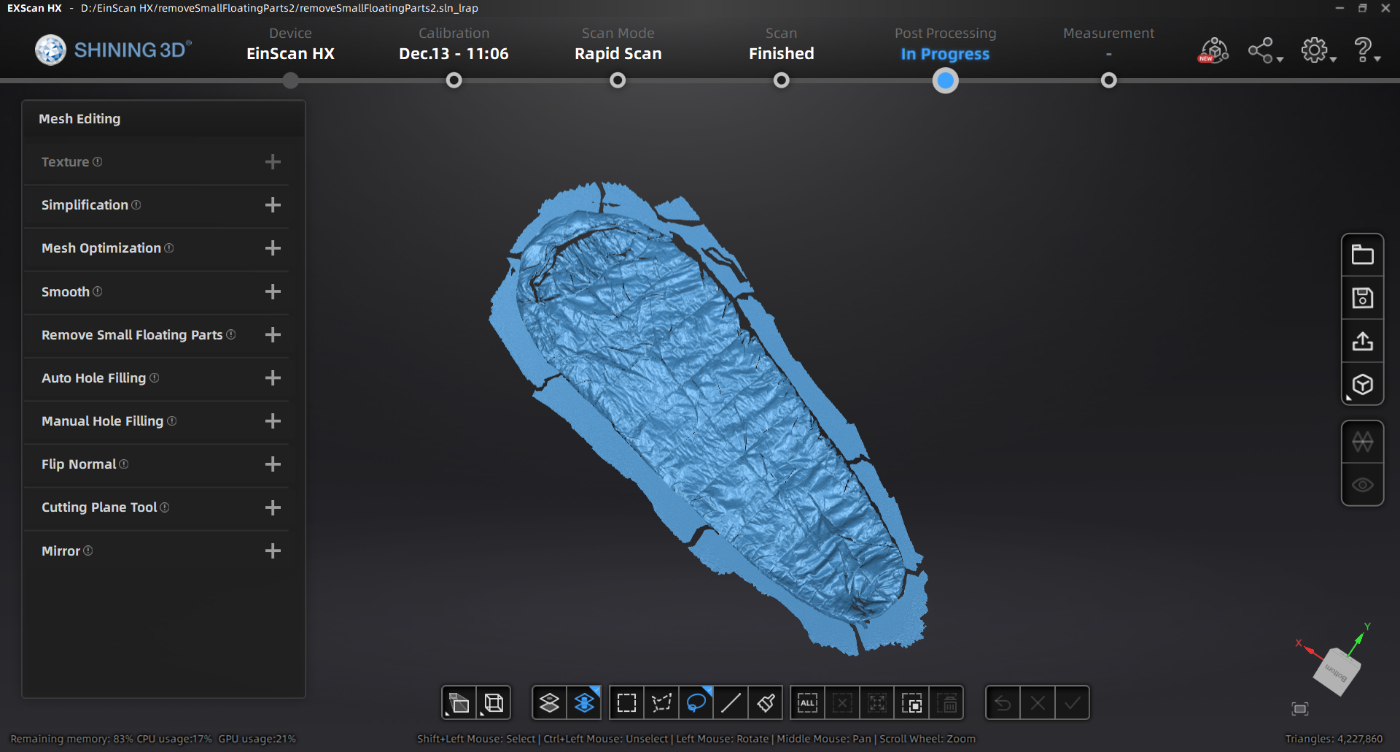
Task: Save the scan with disk icon
Action: tap(1362, 298)
